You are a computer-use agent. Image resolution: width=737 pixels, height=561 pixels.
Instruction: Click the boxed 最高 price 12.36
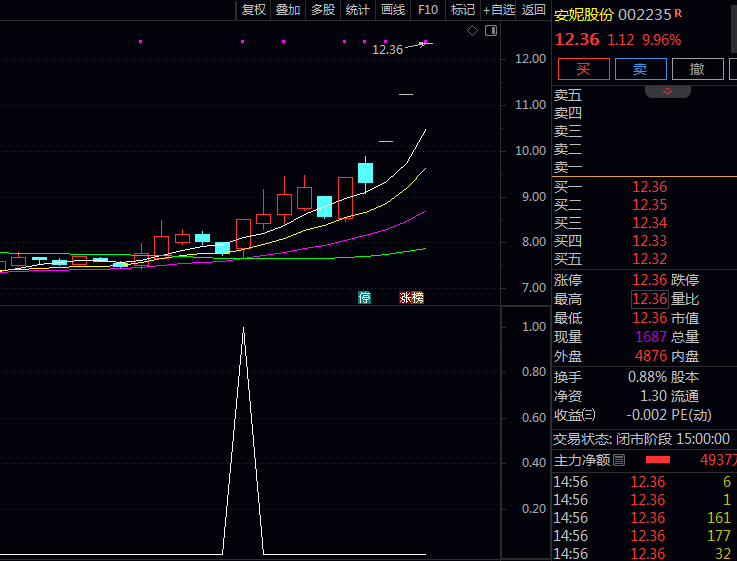point(649,299)
